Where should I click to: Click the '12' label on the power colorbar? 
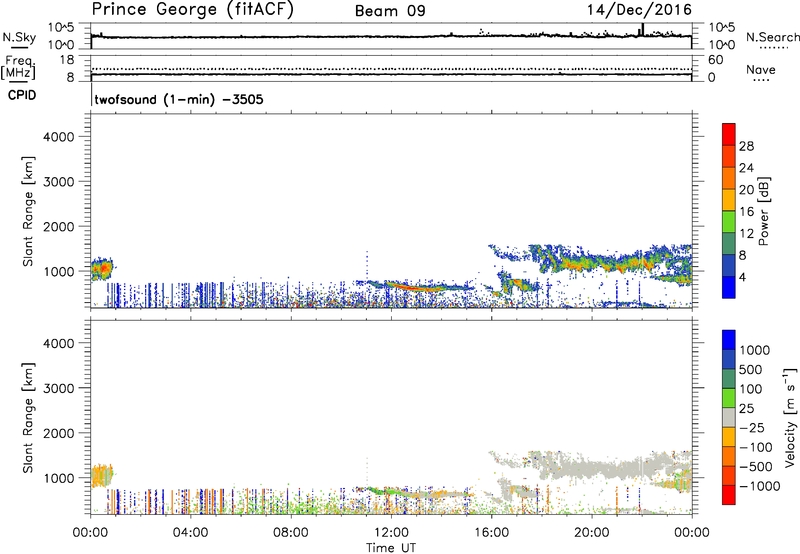(746, 234)
